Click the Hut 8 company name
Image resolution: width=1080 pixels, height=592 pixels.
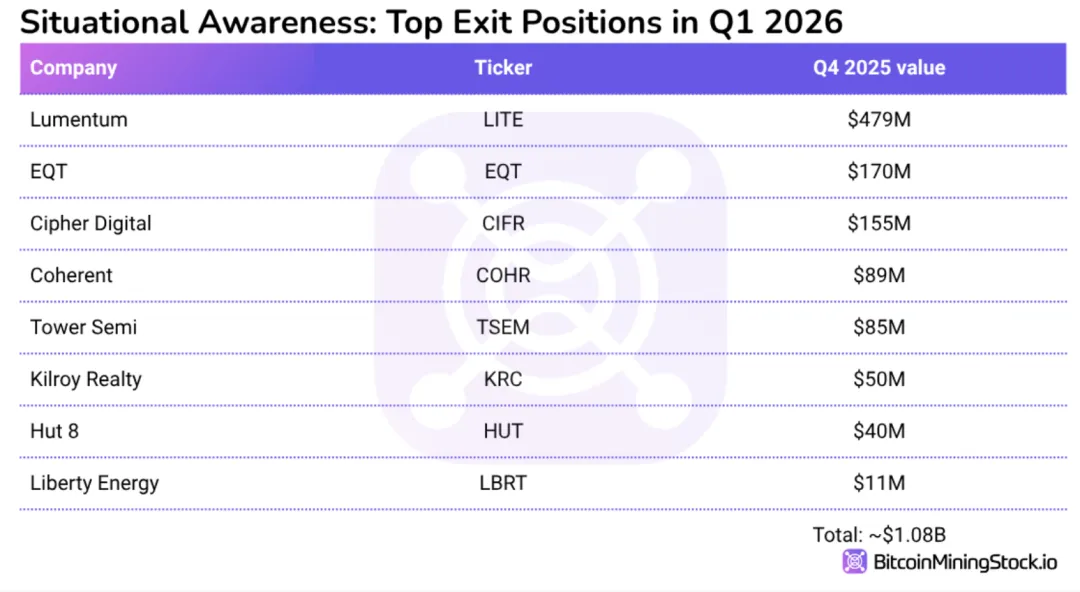(54, 431)
